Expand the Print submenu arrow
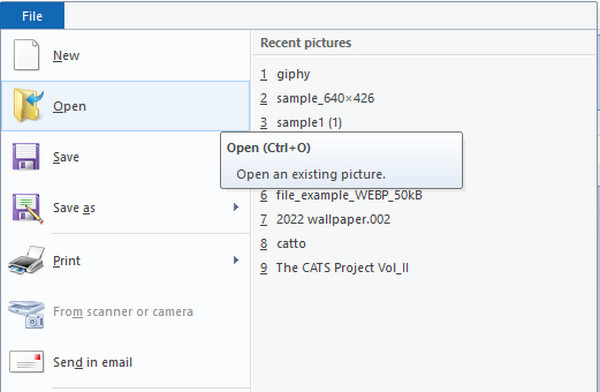The image size is (600, 392). [x=236, y=260]
